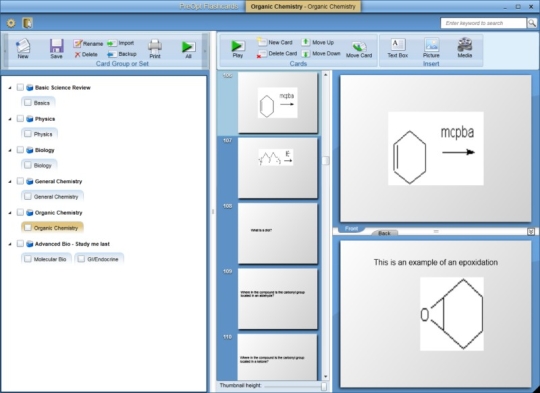Select card thumbnail 108
The height and width of the screenshot is (393, 540).
[278, 233]
